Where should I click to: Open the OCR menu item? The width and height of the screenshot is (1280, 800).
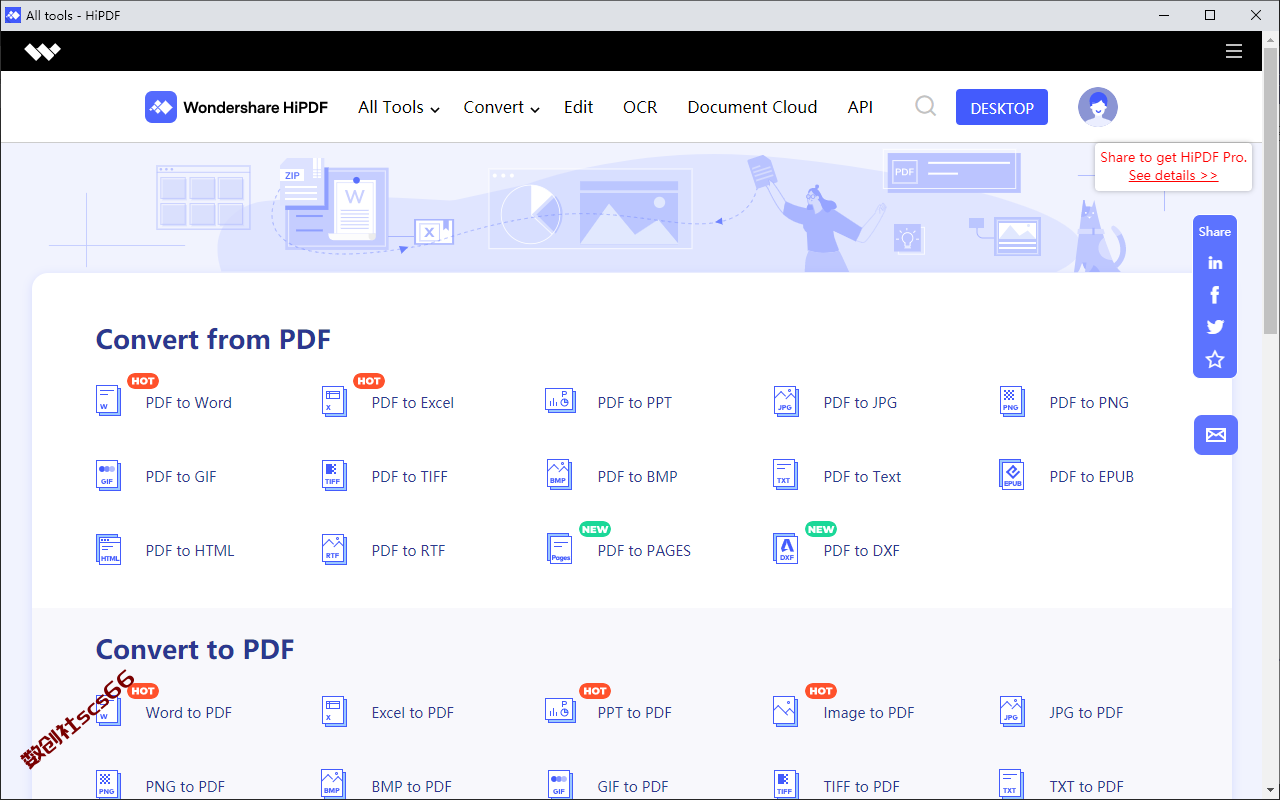640,107
